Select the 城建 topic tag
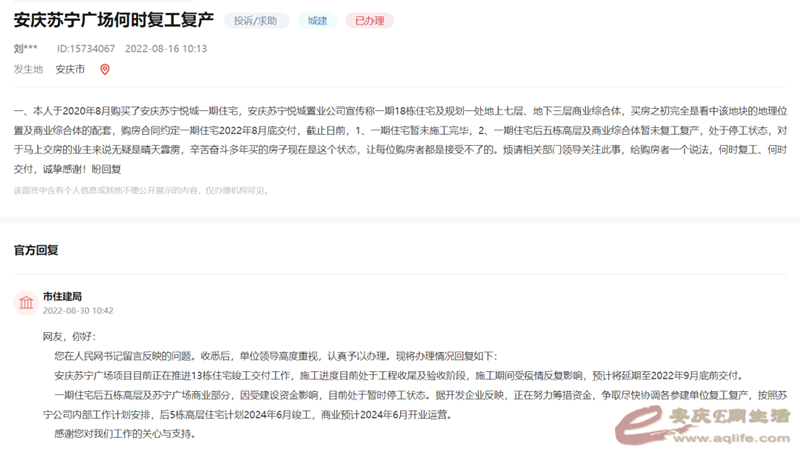The height and width of the screenshot is (451, 800). tap(317, 20)
